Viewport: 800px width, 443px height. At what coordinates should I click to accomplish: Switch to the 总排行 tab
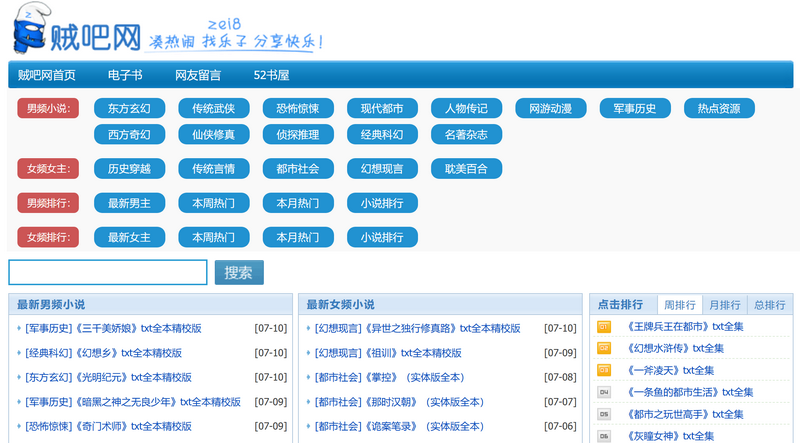pos(769,305)
